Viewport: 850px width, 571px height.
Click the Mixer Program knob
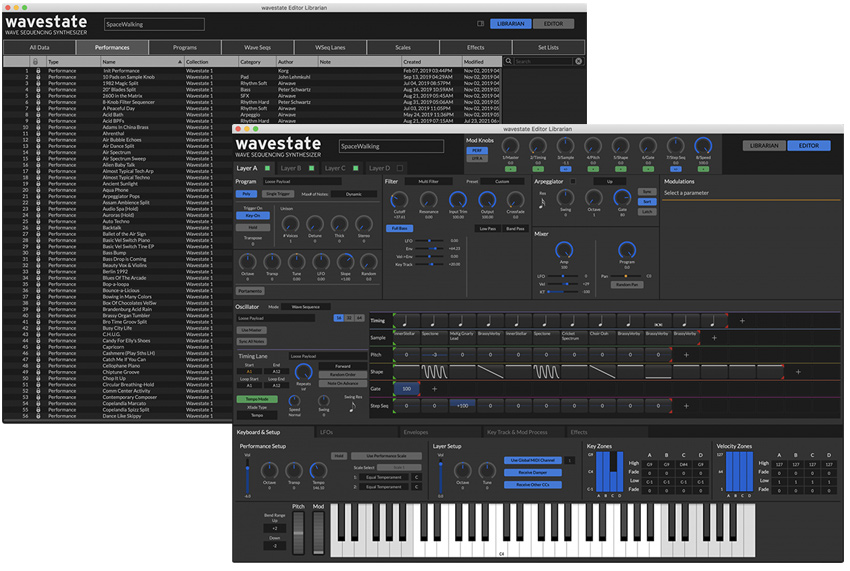click(627, 250)
